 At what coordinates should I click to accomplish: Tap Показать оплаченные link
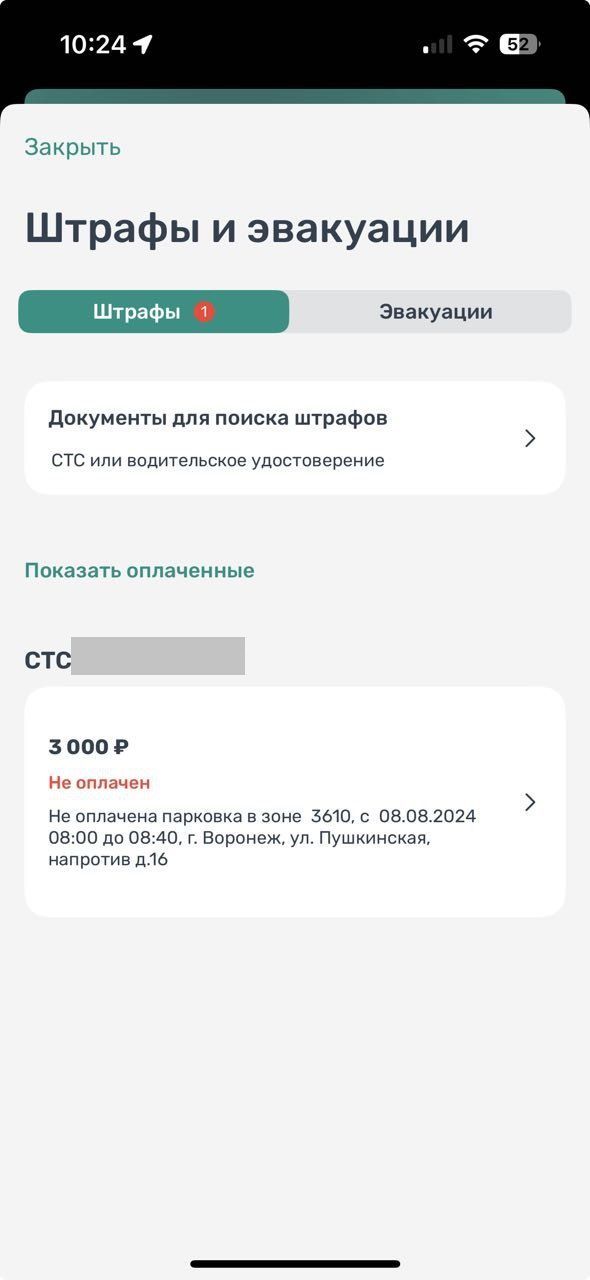[139, 570]
